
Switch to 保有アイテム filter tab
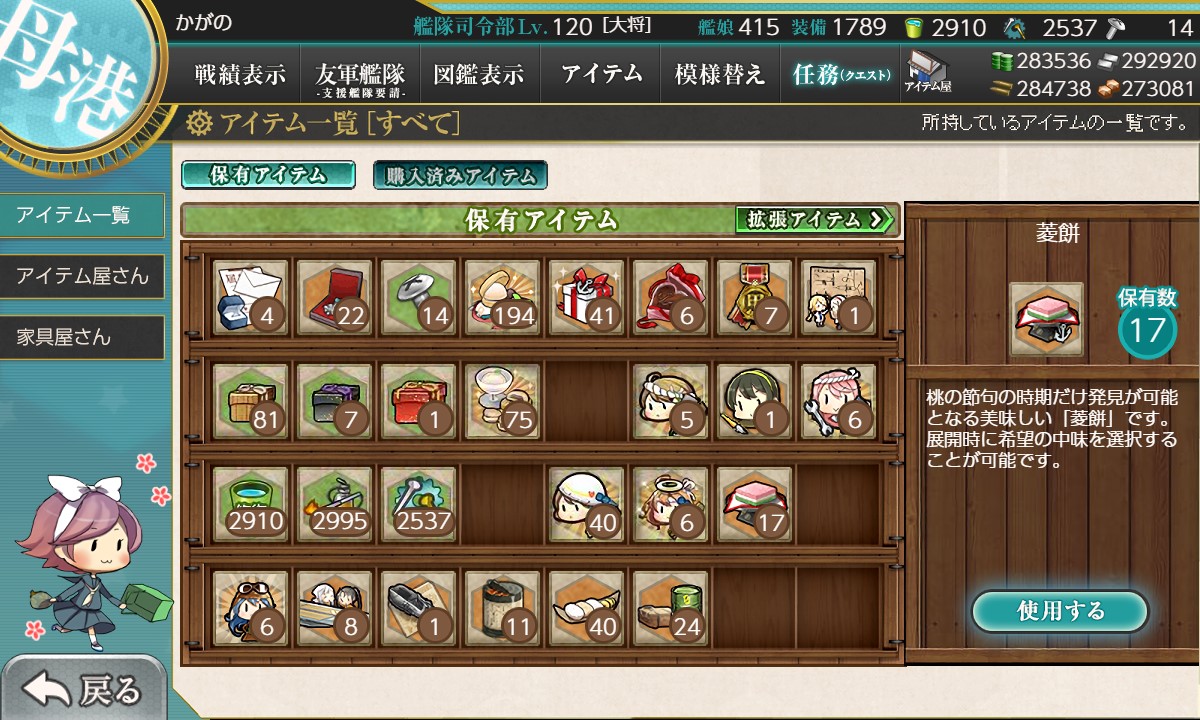268,175
